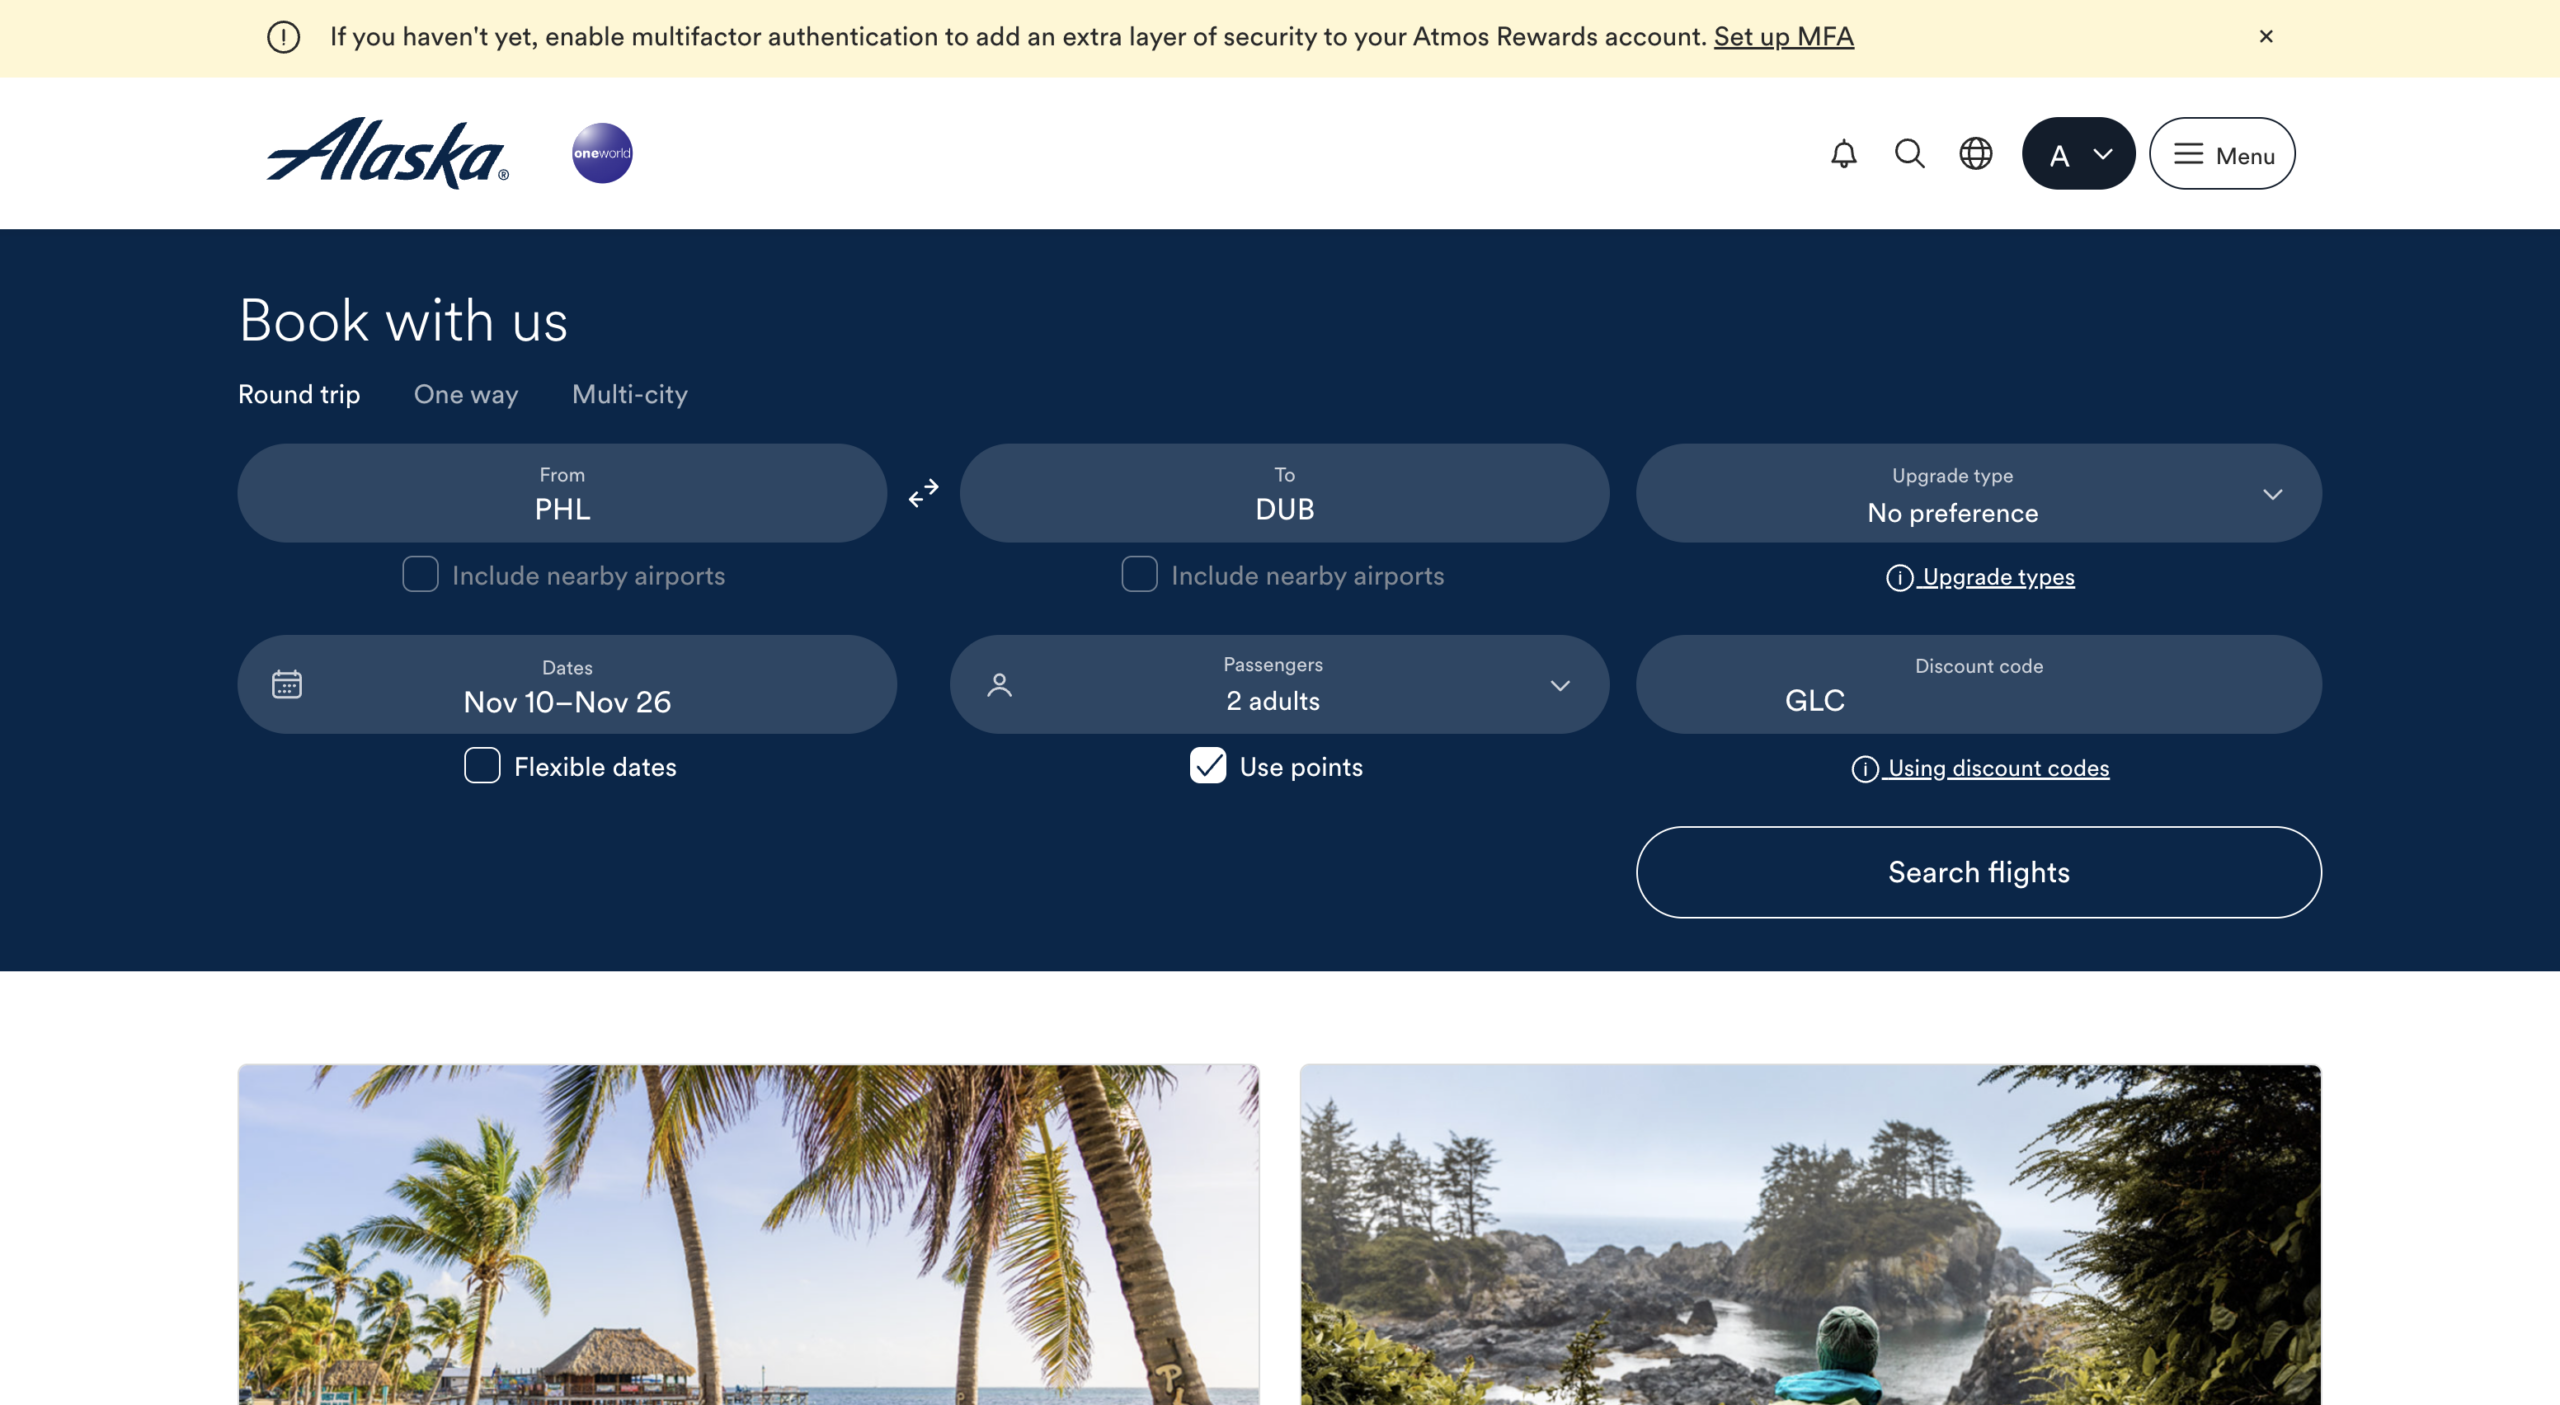Viewport: 2560px width, 1405px height.
Task: Open the Using discount codes link
Action: [1998, 769]
